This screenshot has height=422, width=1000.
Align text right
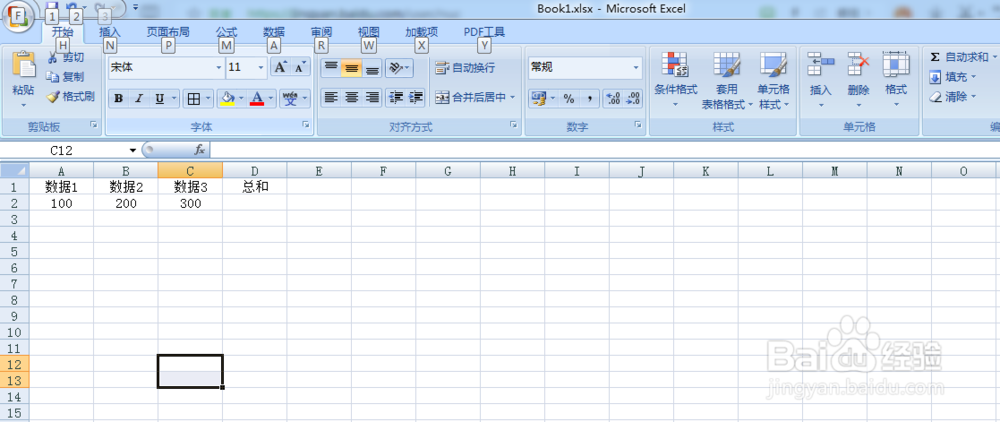coord(372,98)
